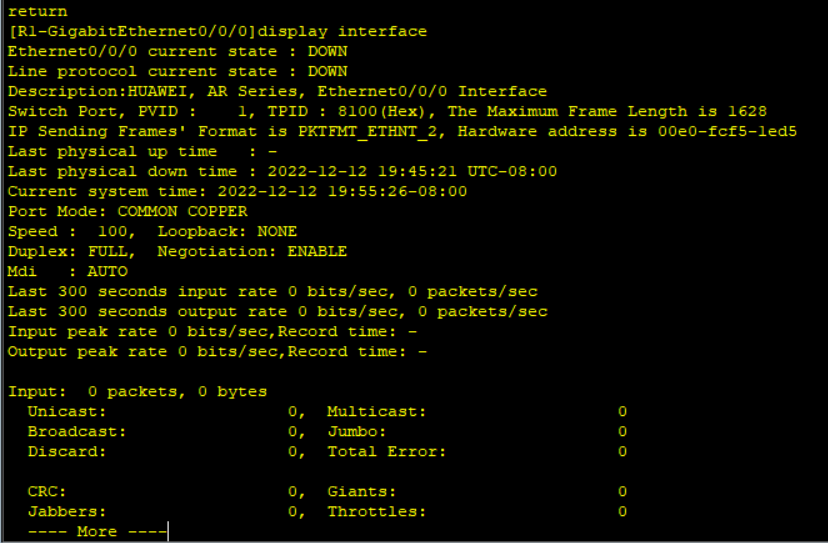
Task: Click the Port Mode COMMON COPPER text
Action: 127,211
